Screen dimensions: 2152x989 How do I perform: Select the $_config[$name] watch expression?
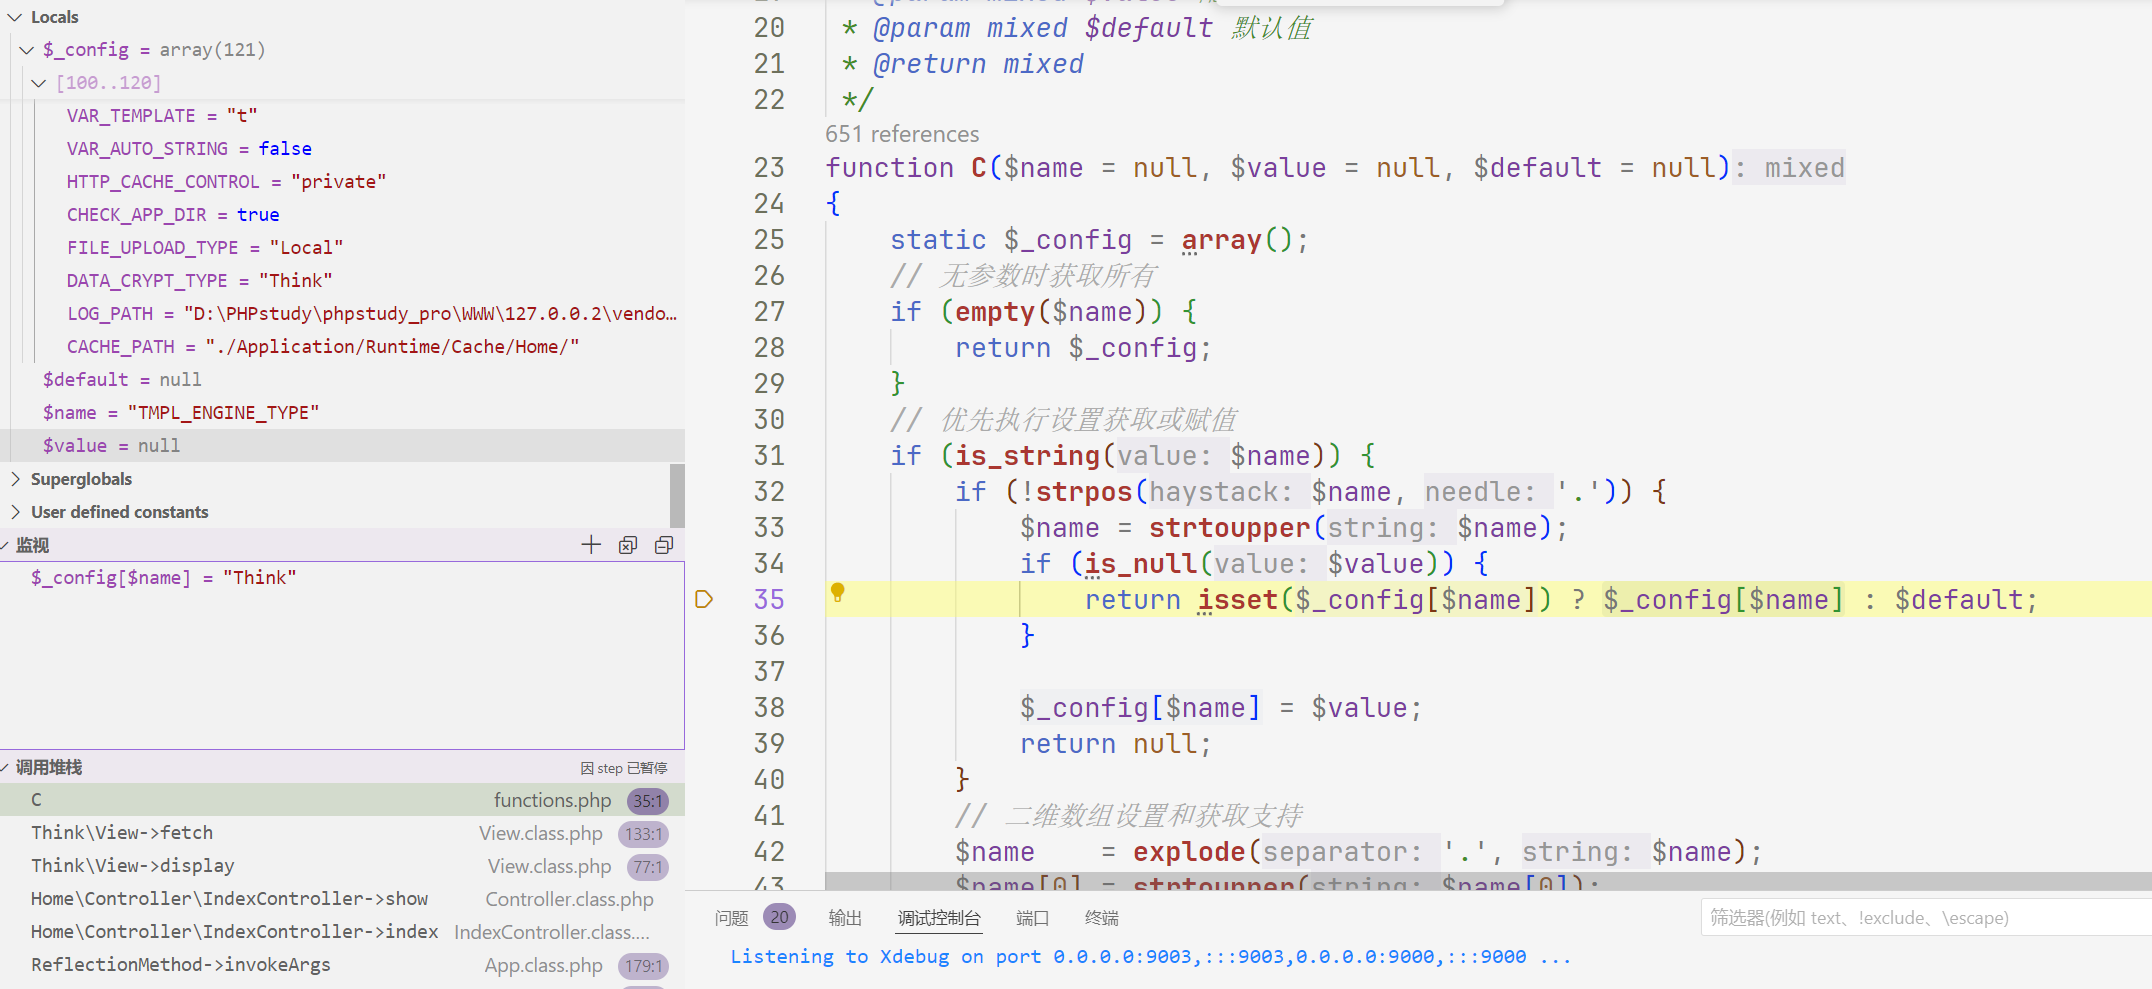163,578
